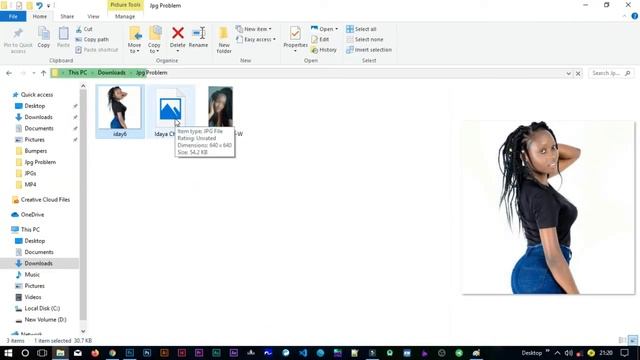The width and height of the screenshot is (640, 360).
Task: Open the Bumpers folder in sidebar
Action: pos(36,151)
